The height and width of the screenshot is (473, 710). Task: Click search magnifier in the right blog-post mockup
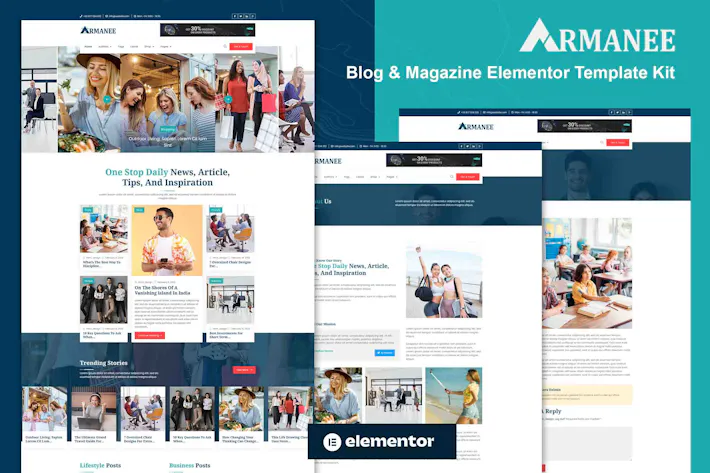[602, 142]
